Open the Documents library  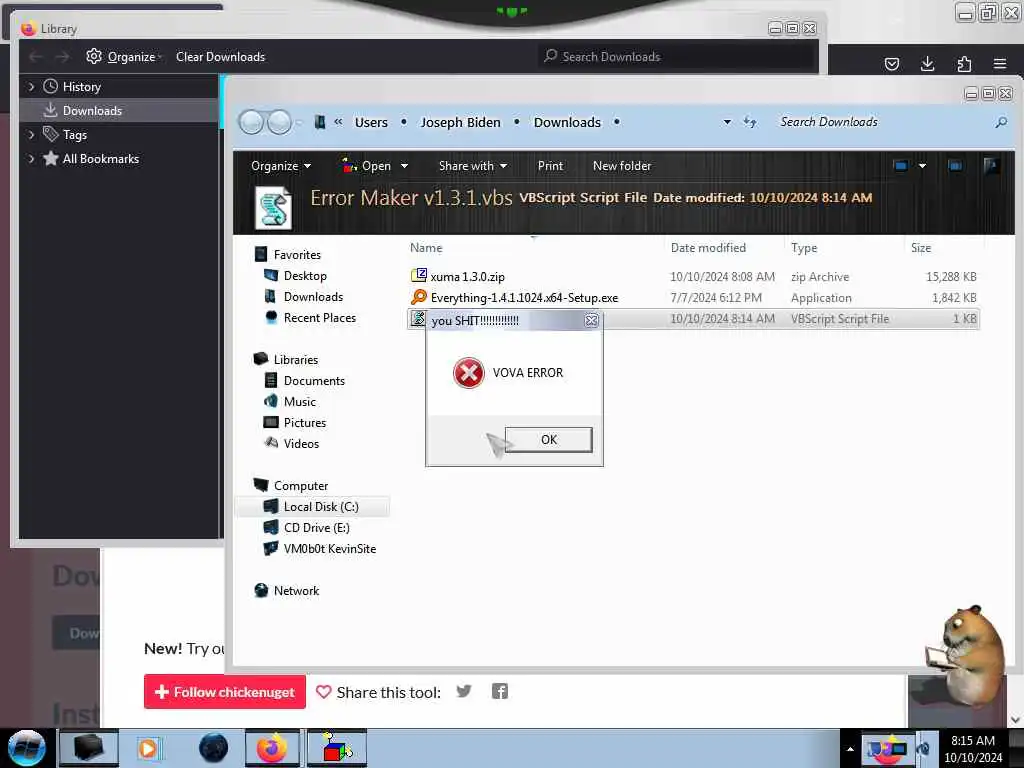[x=314, y=381]
